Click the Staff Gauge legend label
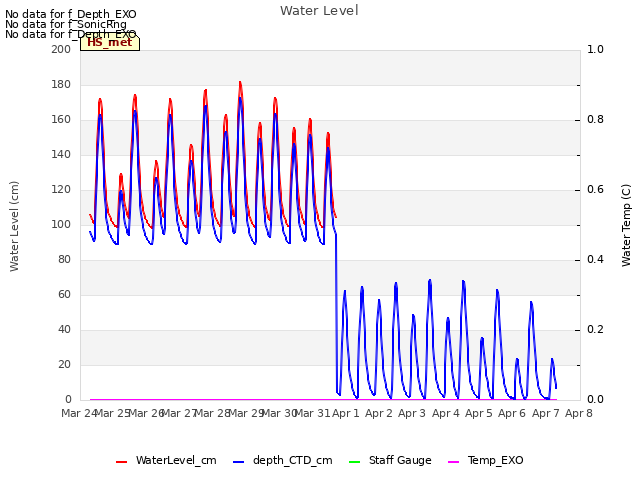The height and width of the screenshot is (480, 640). click(x=400, y=460)
